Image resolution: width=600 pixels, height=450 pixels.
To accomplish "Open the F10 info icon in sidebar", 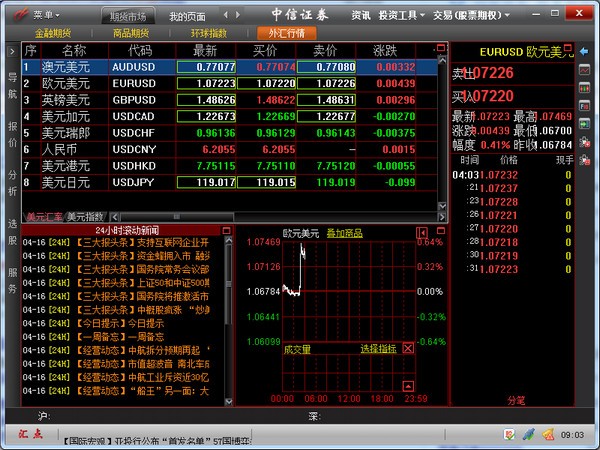I will (584, 106).
